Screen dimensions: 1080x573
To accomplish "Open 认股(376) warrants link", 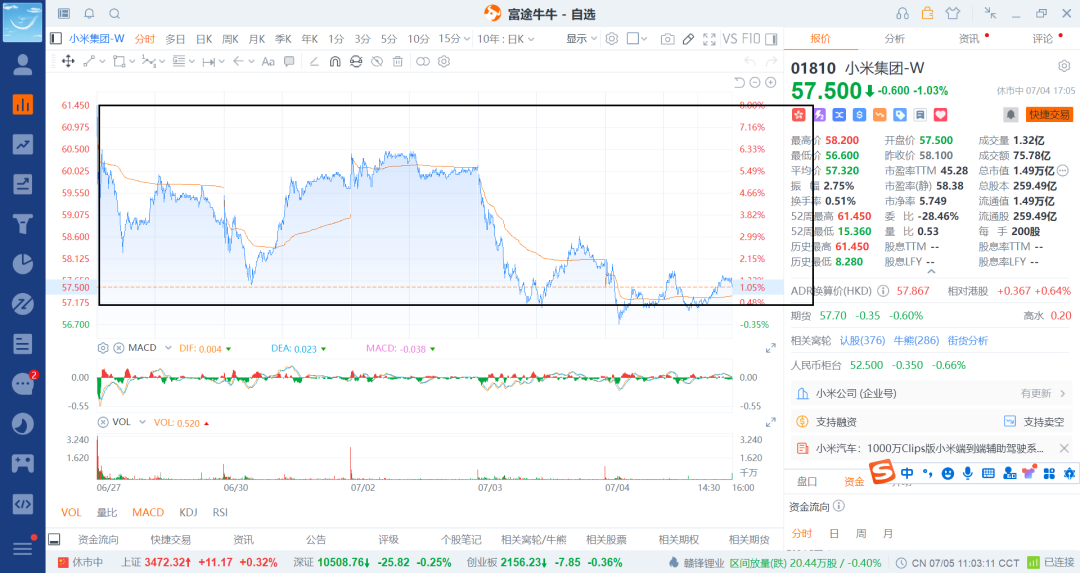I will click(x=862, y=340).
